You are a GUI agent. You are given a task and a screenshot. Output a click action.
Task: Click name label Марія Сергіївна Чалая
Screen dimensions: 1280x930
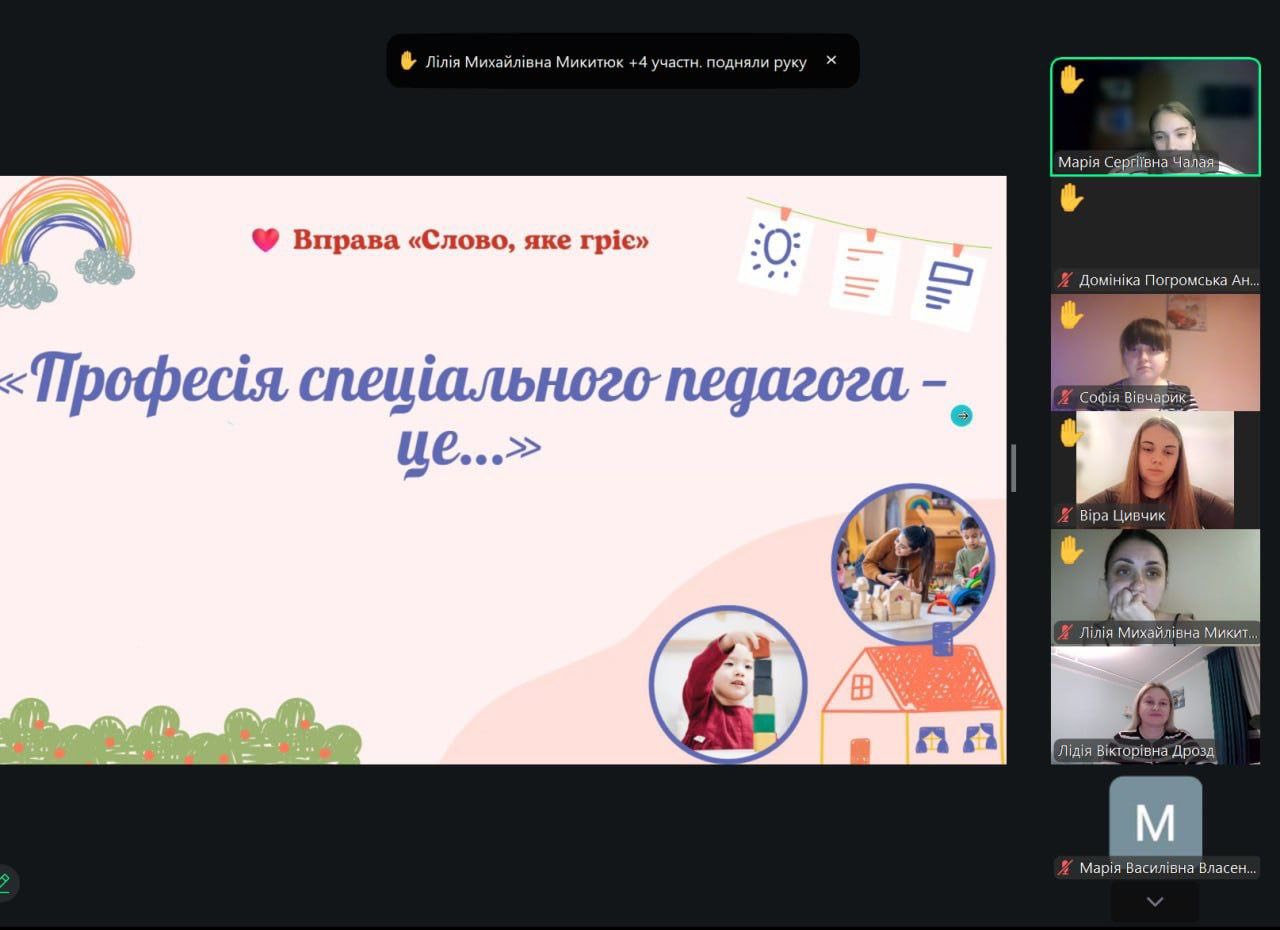(x=1136, y=162)
